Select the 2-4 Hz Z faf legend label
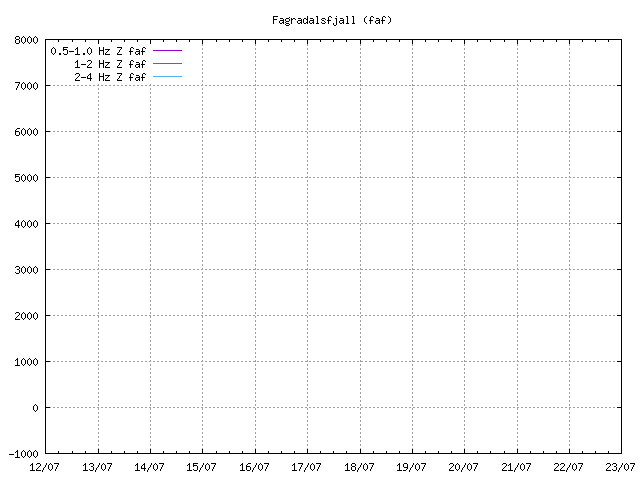Image resolution: width=640 pixels, height=480 pixels. (x=110, y=76)
